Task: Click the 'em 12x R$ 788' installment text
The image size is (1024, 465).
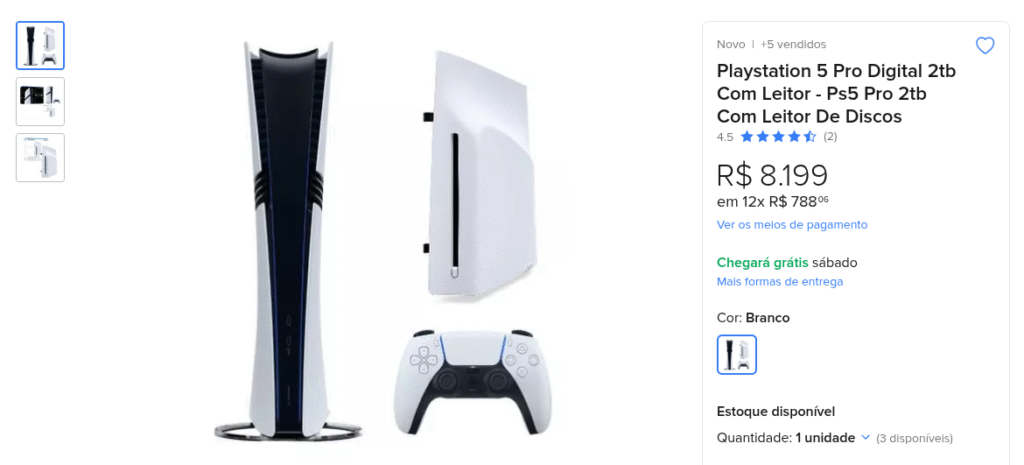Action: pos(773,202)
